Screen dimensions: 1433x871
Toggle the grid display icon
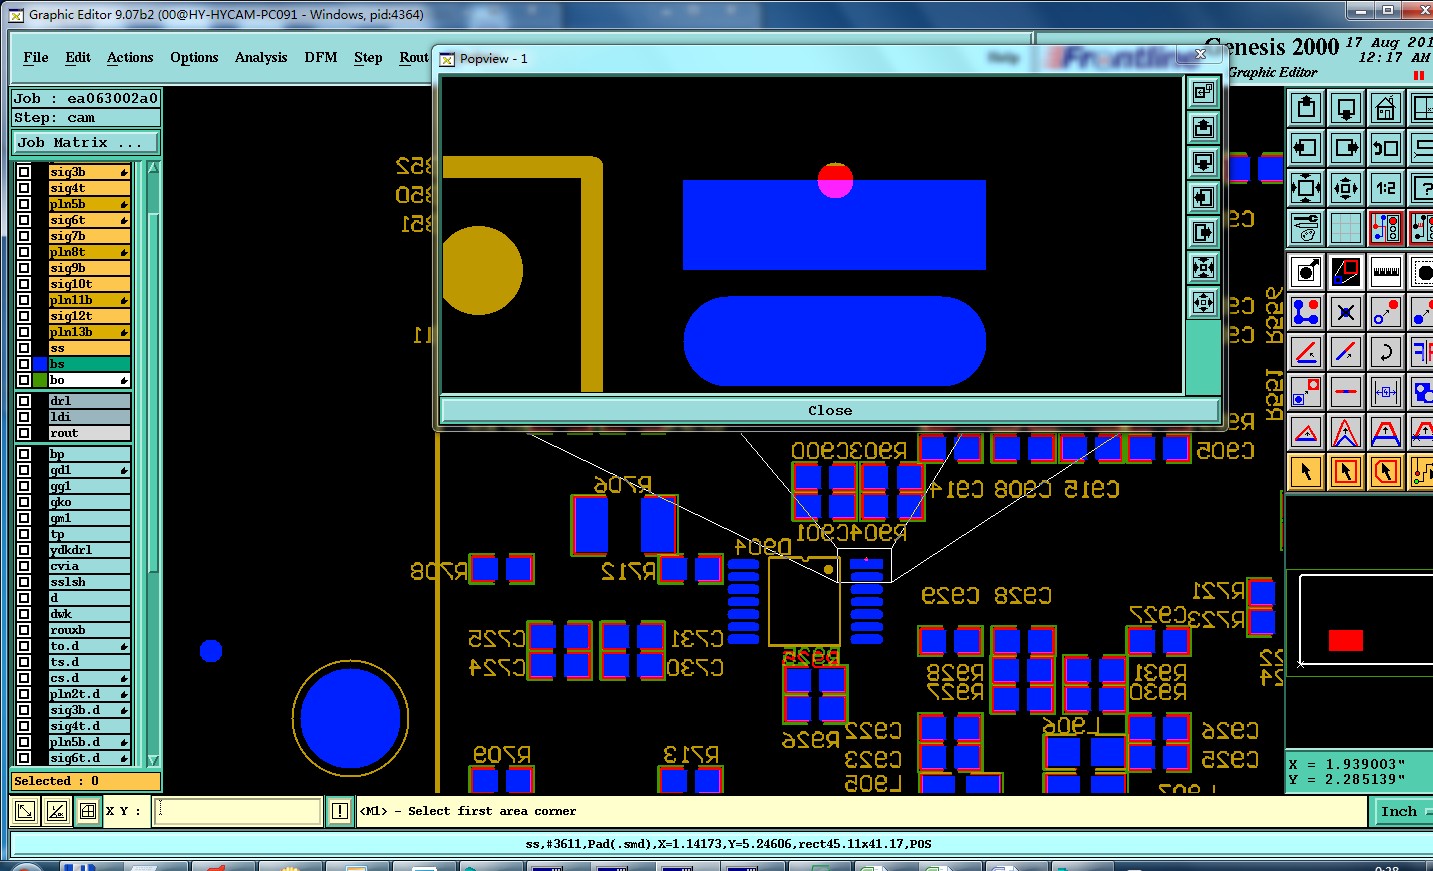pos(1346,228)
